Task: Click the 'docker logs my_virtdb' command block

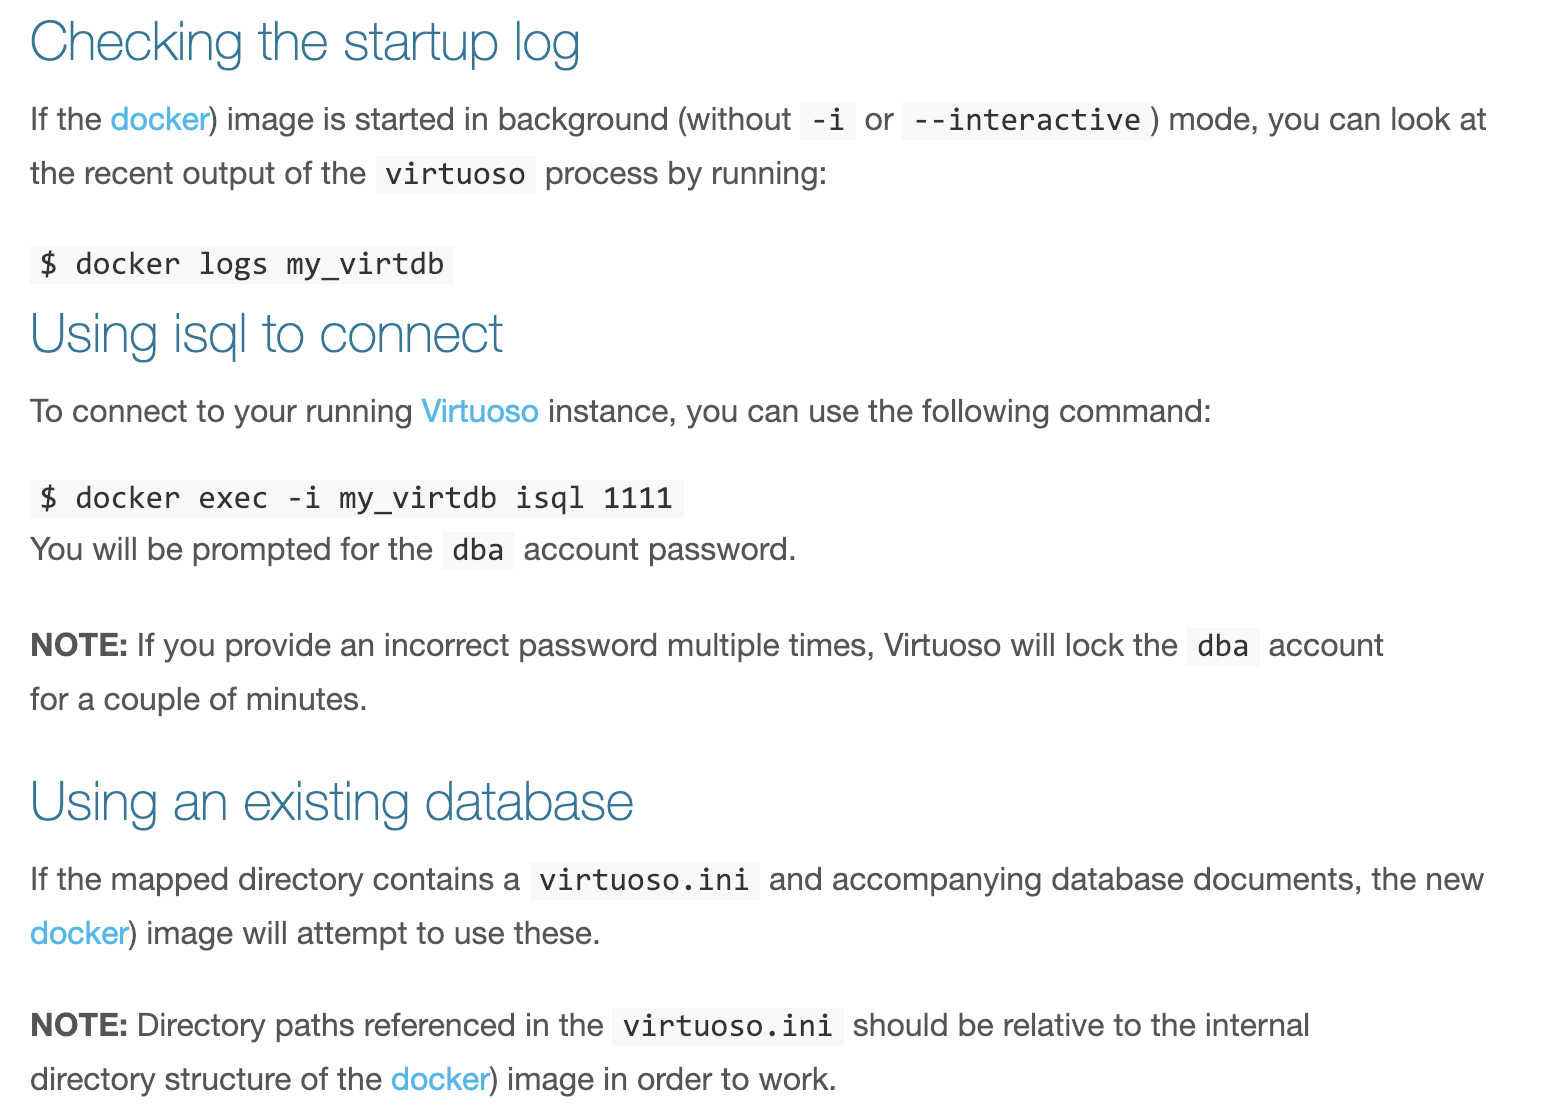Action: click(242, 265)
